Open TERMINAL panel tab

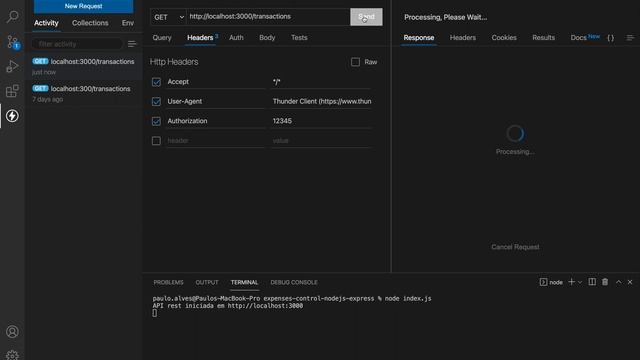pyautogui.click(x=244, y=282)
